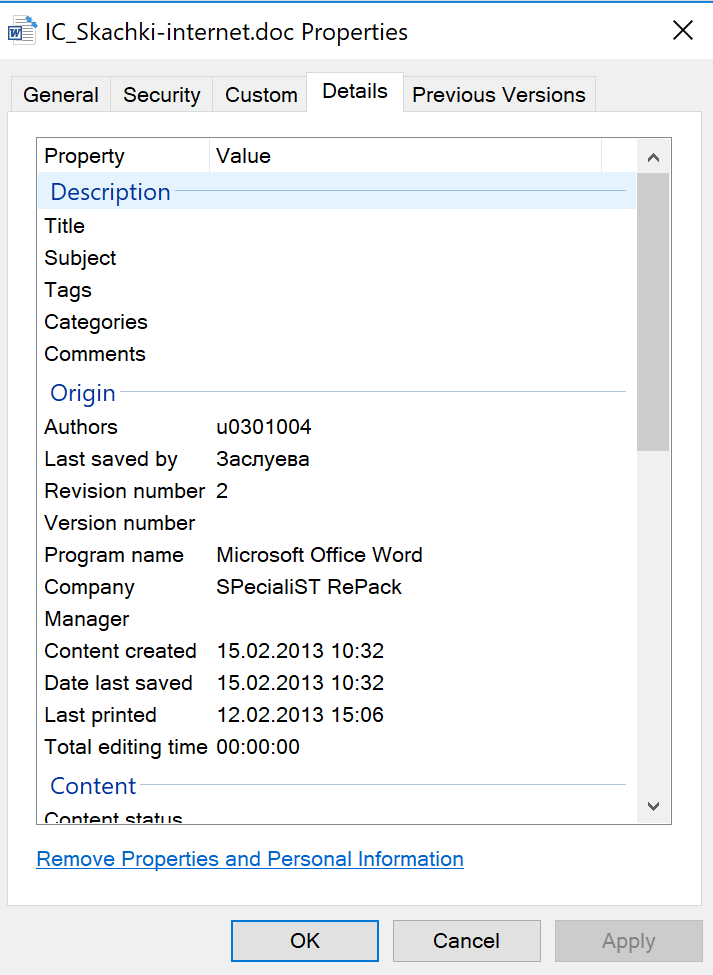This screenshot has width=713, height=975.
Task: Click Remove Properties and Personal Information link
Action: pos(249,859)
